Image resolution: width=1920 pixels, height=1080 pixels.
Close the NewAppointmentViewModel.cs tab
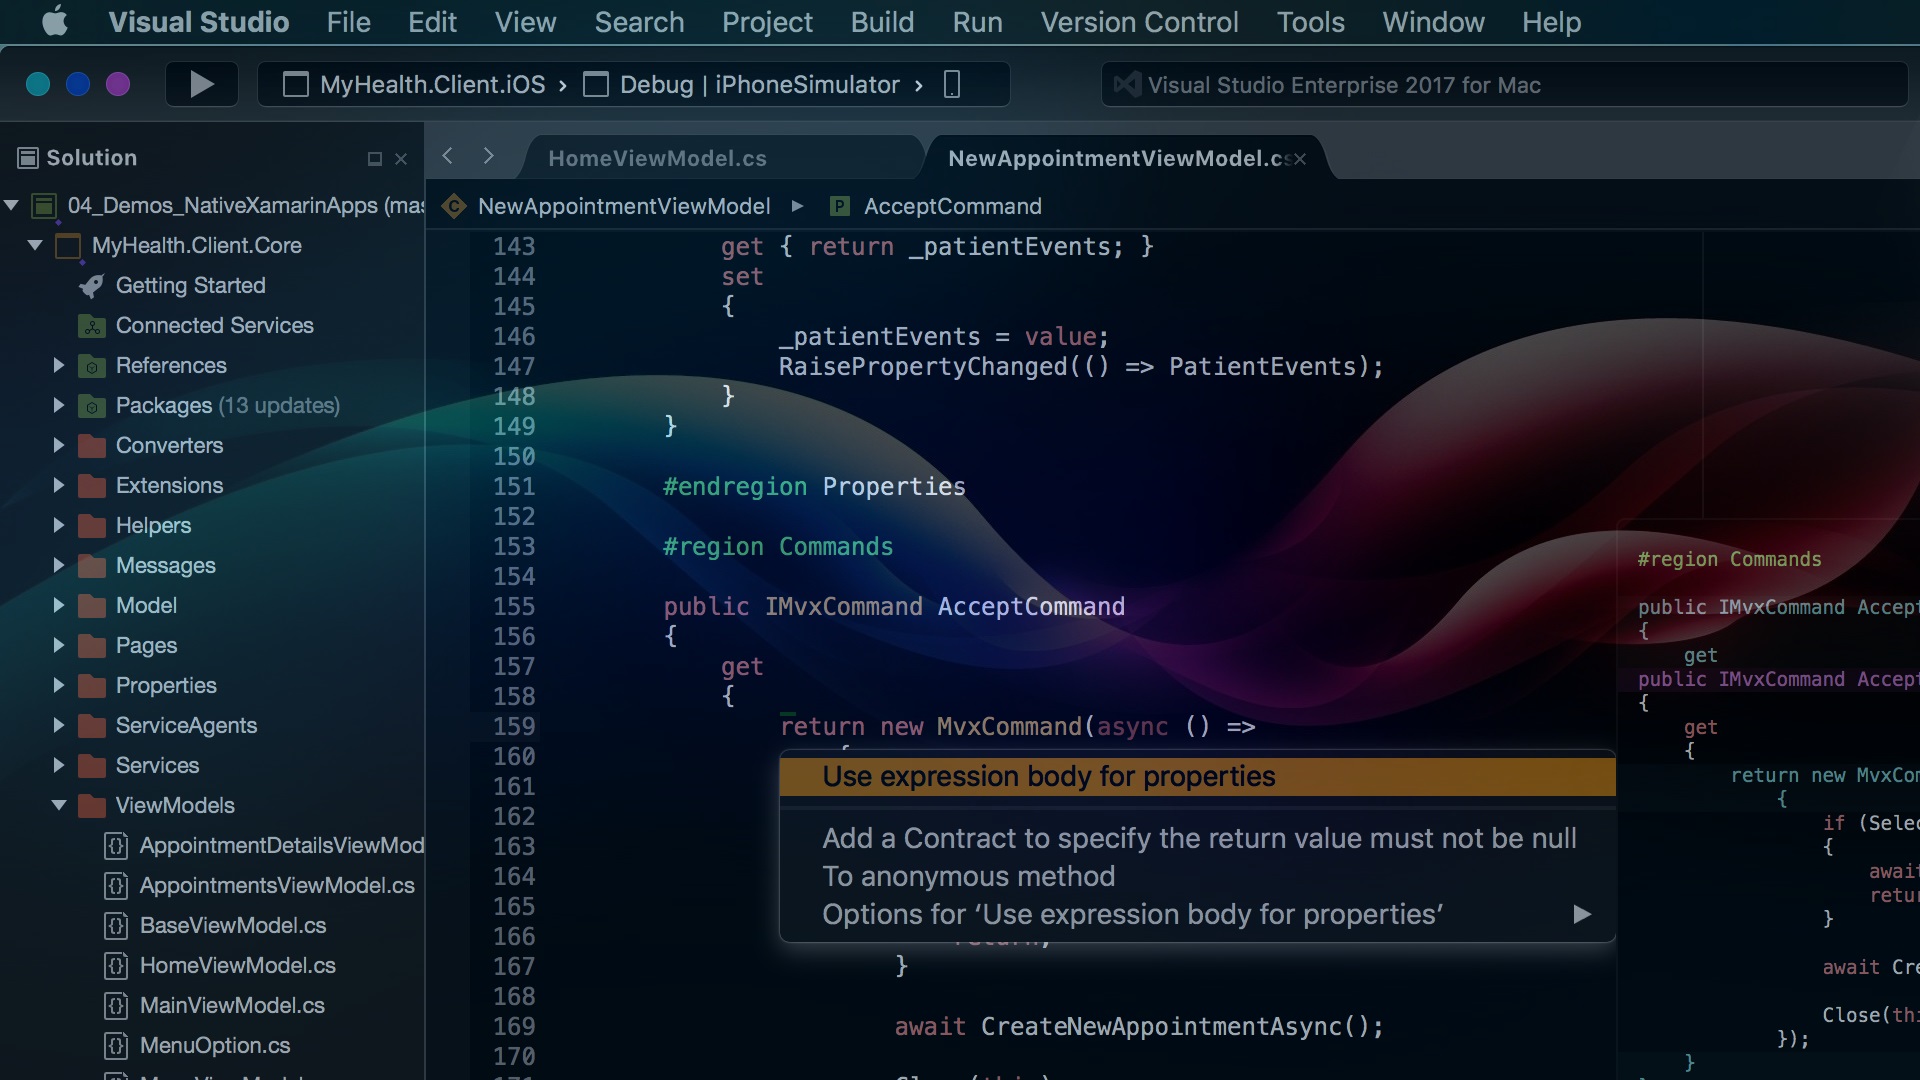pos(1300,159)
